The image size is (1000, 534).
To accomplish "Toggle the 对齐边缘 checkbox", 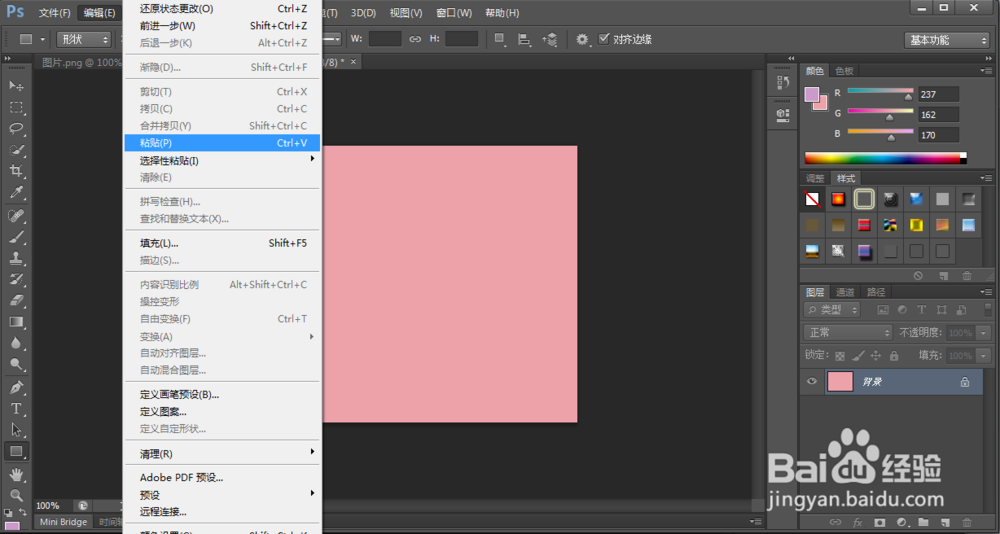I will (603, 39).
